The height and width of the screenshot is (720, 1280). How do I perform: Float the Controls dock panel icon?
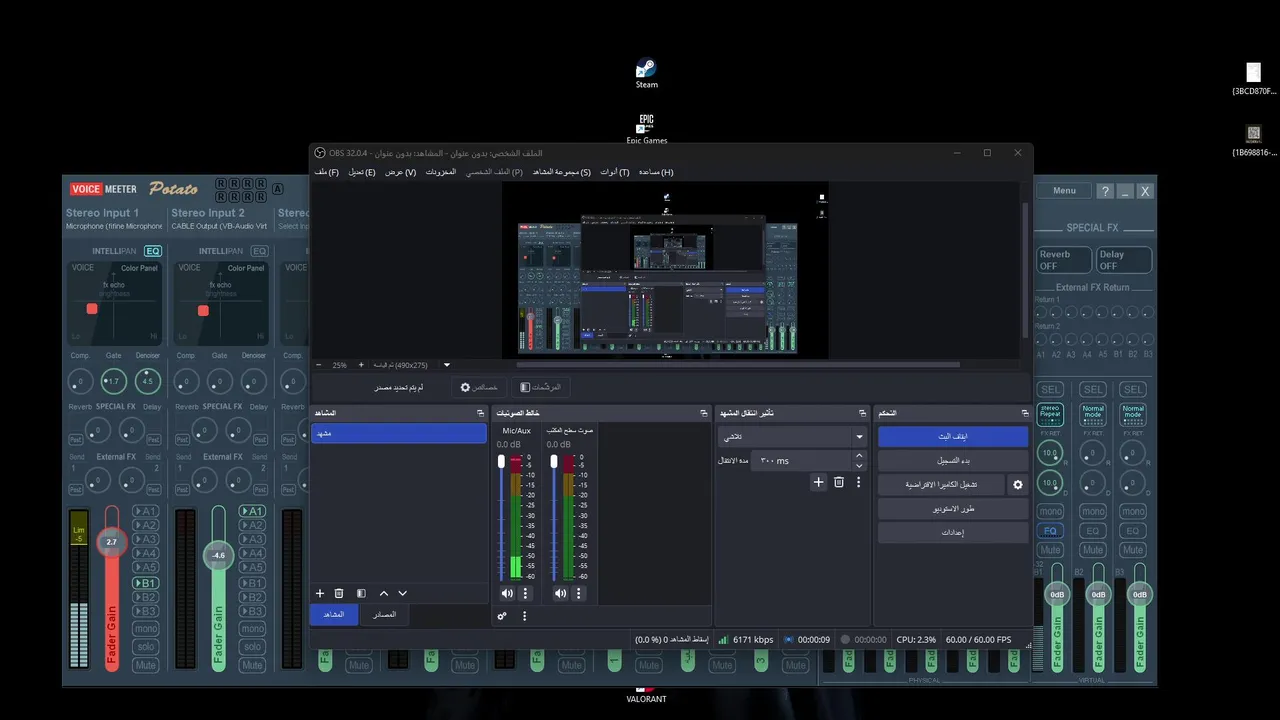(1024, 413)
